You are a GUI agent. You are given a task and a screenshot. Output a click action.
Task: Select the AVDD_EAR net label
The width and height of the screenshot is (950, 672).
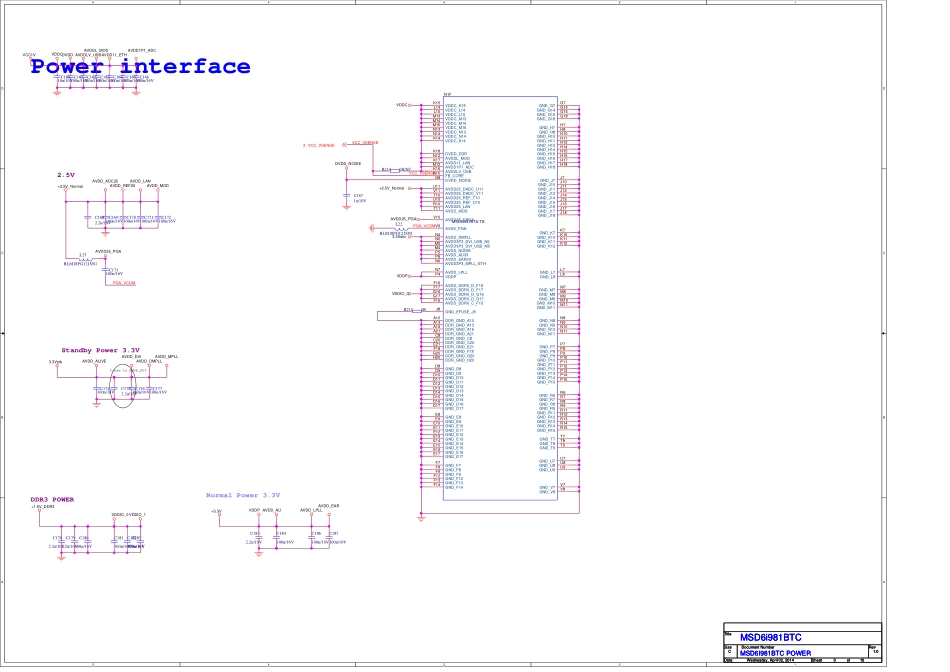(329, 506)
